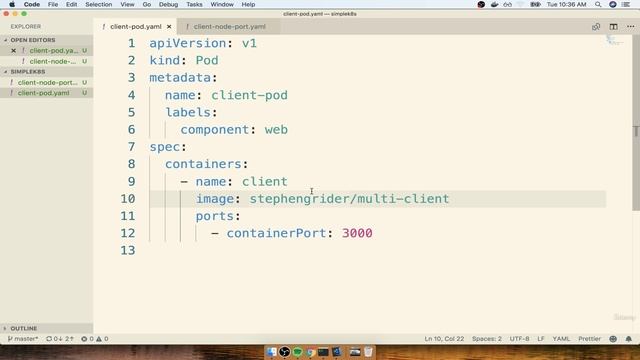The width and height of the screenshot is (640, 360).
Task: Click the glasses menu bar icon
Action: coord(507,4)
